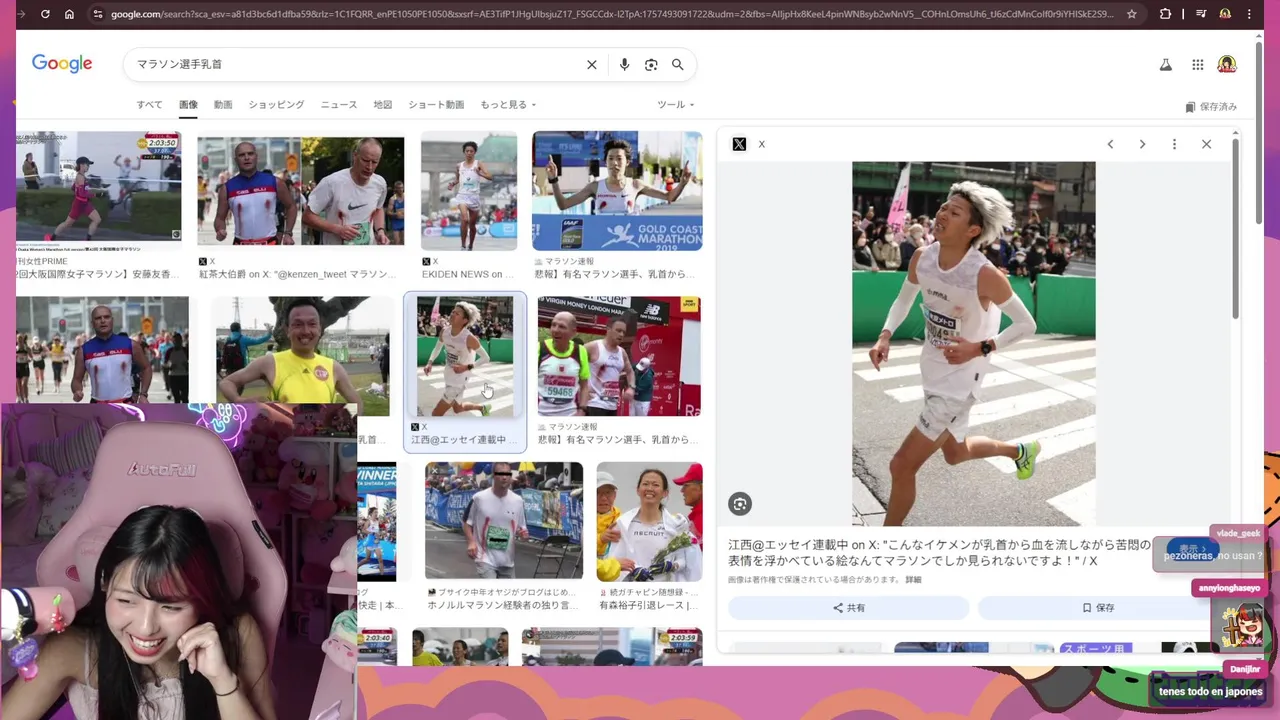The image size is (1280, 720).
Task: Select the 画像 tab
Action: [188, 105]
